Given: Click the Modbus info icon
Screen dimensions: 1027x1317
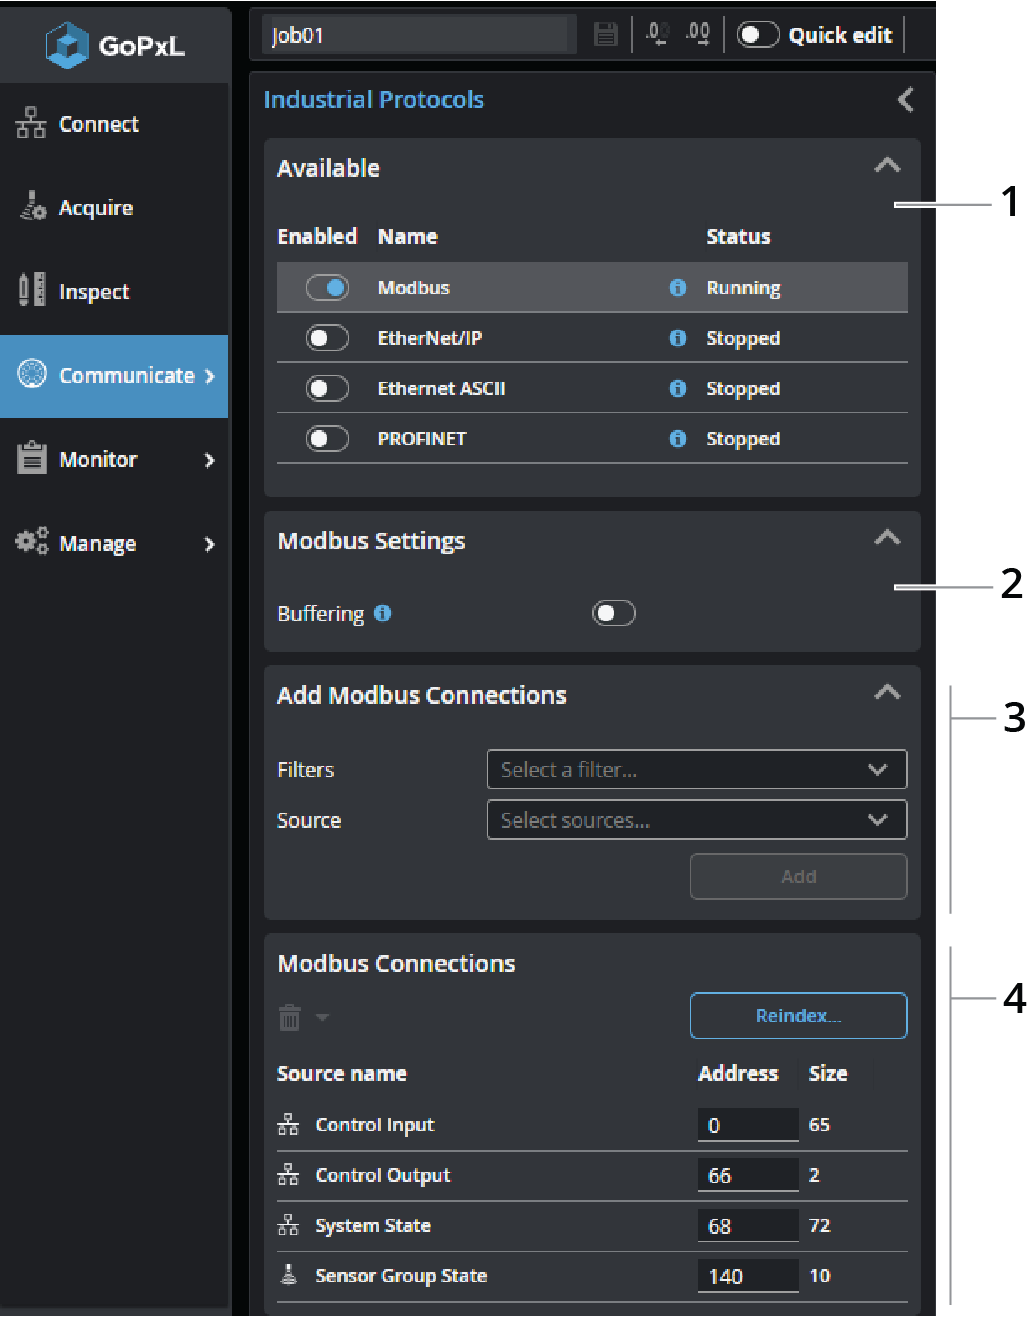Looking at the screenshot, I should 678,288.
